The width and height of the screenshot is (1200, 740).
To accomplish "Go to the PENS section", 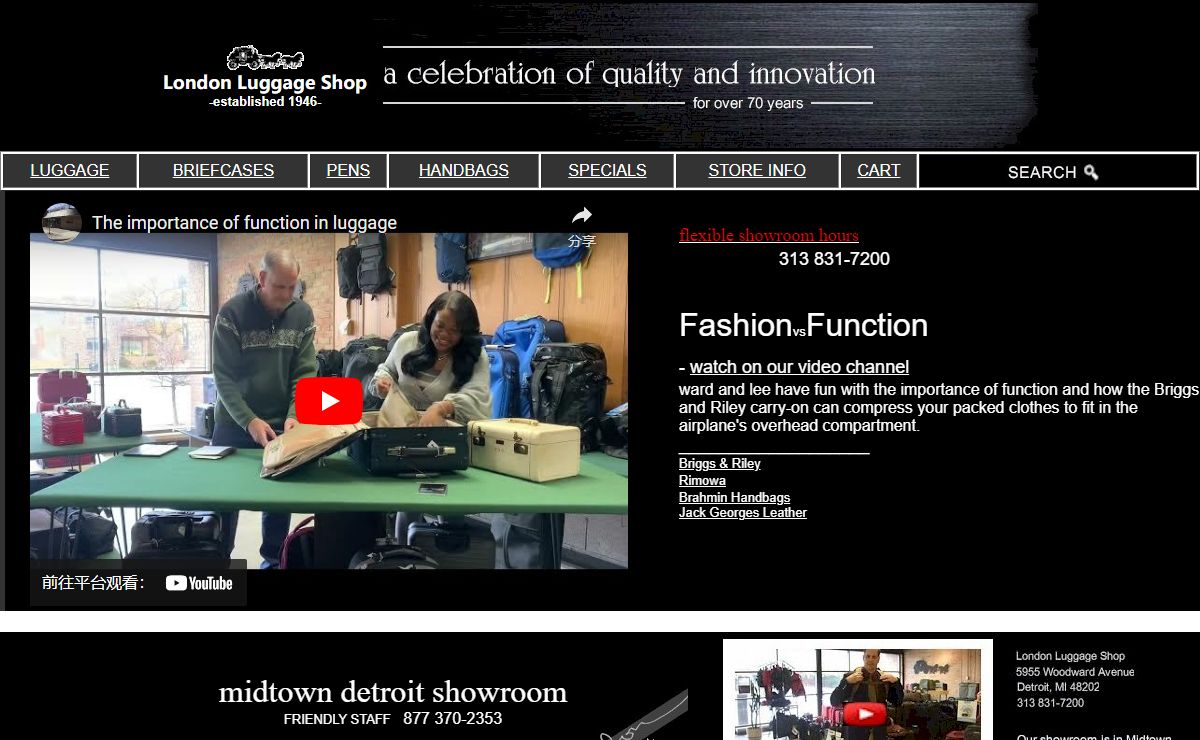I will (x=348, y=171).
